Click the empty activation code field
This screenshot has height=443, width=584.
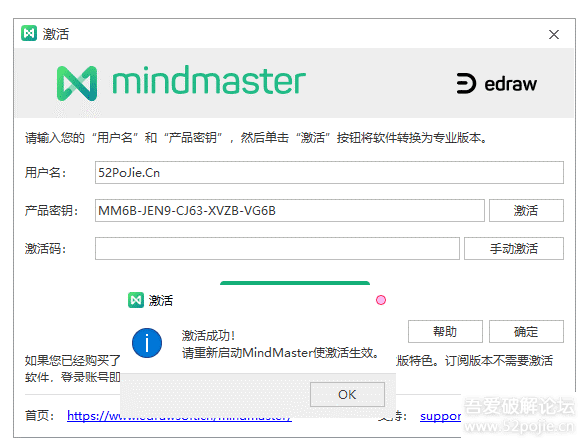[x=277, y=249]
